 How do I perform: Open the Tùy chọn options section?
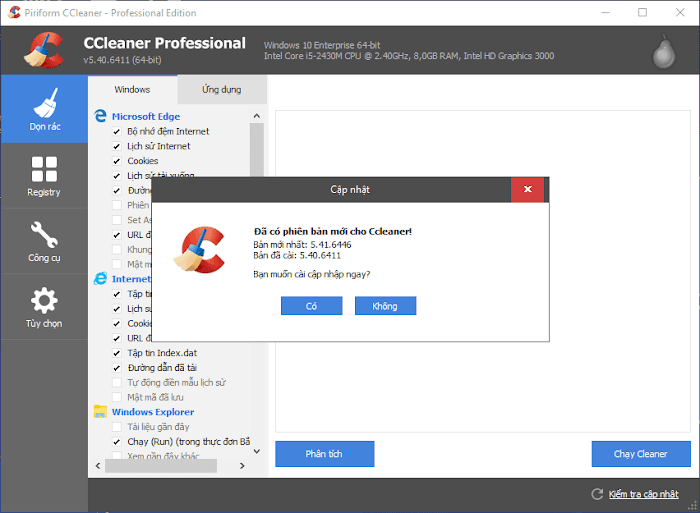coord(44,307)
